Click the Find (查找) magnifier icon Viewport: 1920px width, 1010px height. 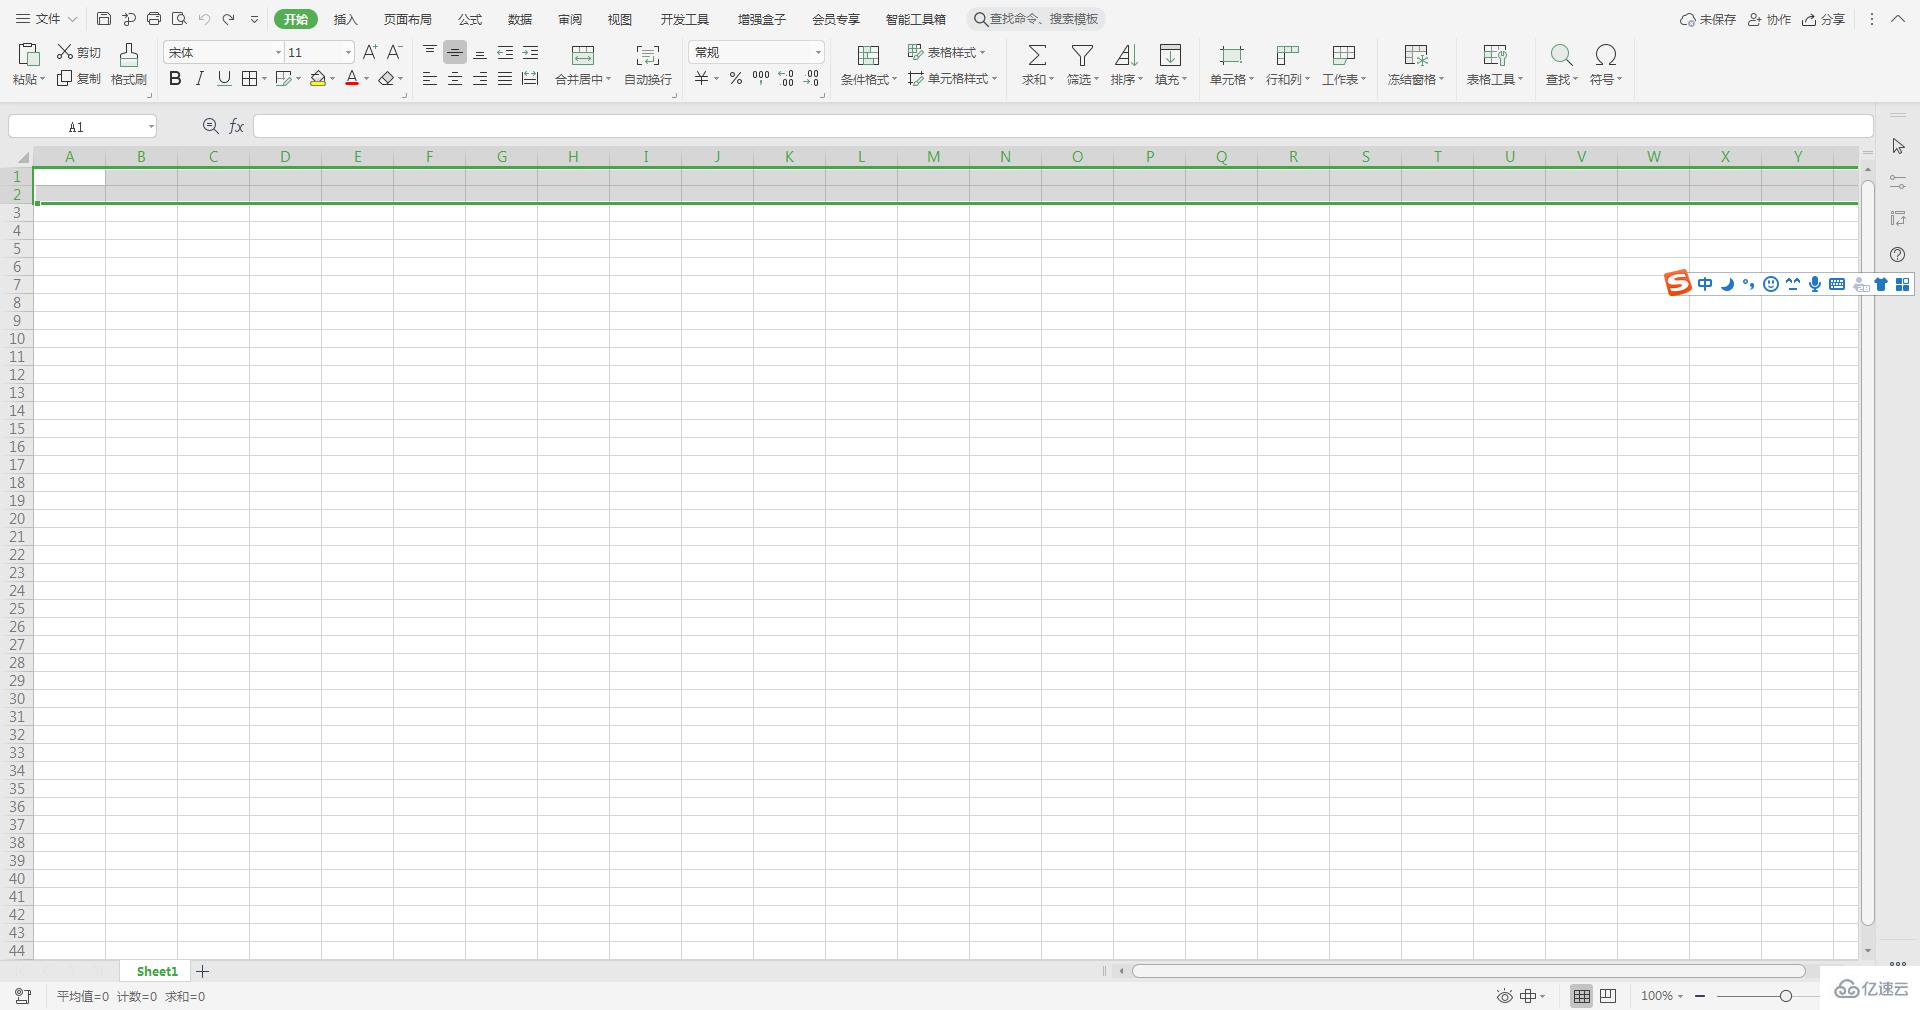pyautogui.click(x=1561, y=54)
